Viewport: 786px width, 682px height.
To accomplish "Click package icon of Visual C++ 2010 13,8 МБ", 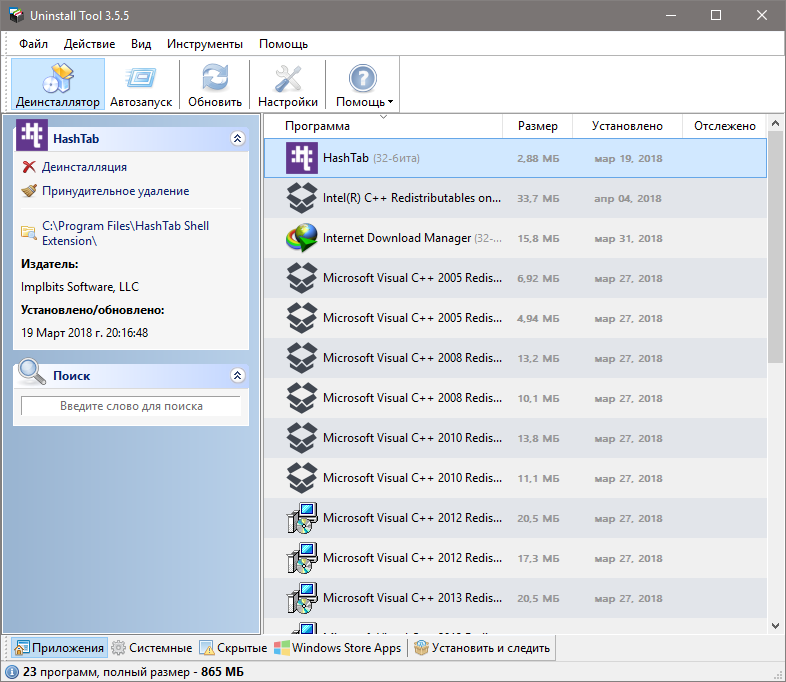I will pos(302,438).
